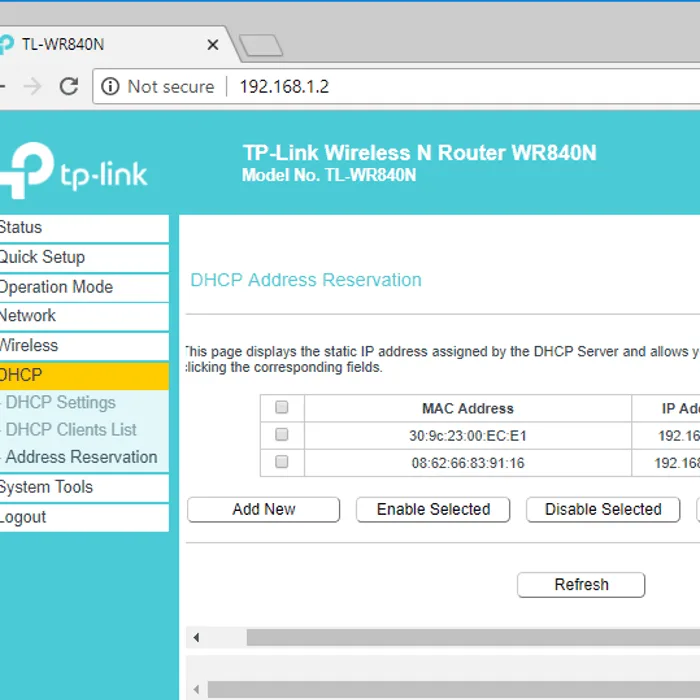The image size is (700, 700).
Task: Expand the System Tools menu
Action: click(84, 487)
